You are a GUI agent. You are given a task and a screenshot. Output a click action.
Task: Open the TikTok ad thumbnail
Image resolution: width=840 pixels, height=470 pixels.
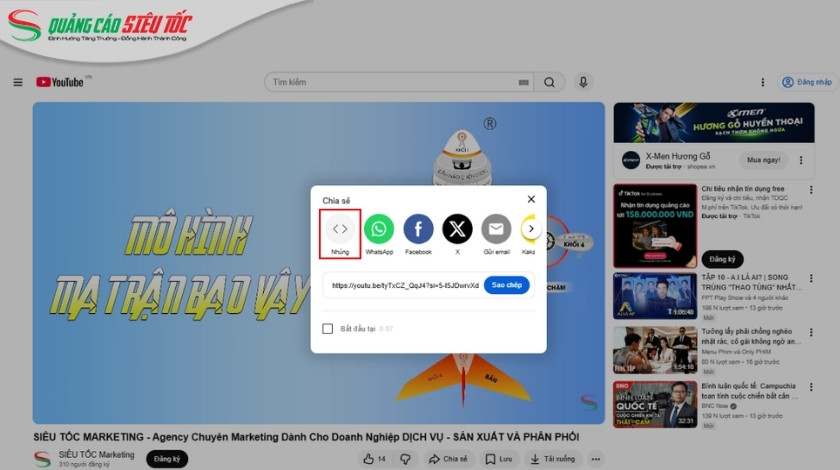pos(655,226)
